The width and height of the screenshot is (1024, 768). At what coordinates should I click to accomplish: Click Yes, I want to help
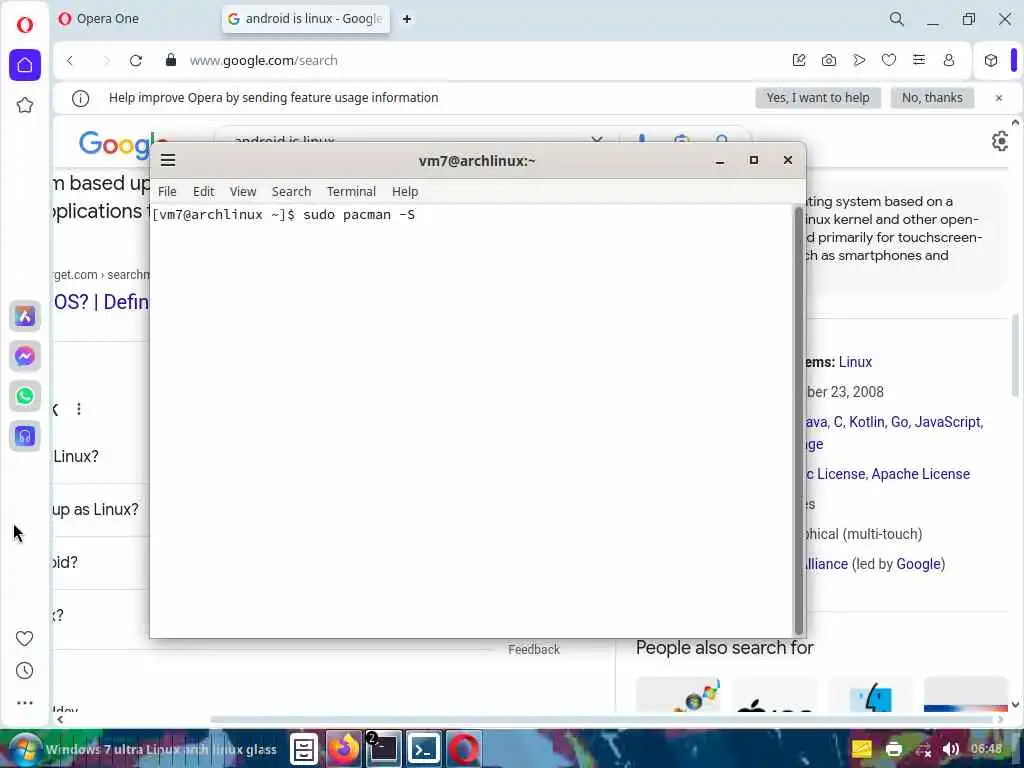818,97
